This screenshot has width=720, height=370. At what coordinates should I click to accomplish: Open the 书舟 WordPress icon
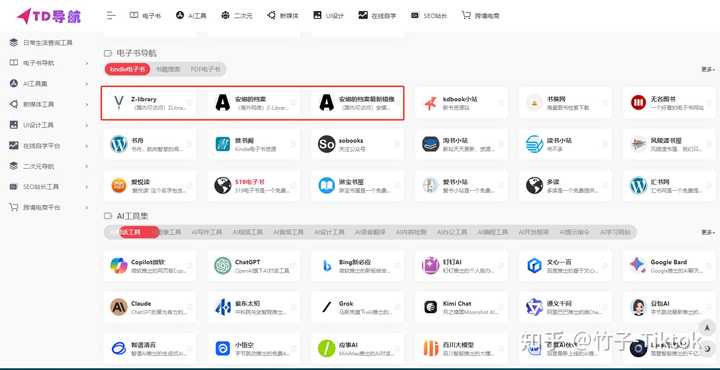tap(119, 144)
